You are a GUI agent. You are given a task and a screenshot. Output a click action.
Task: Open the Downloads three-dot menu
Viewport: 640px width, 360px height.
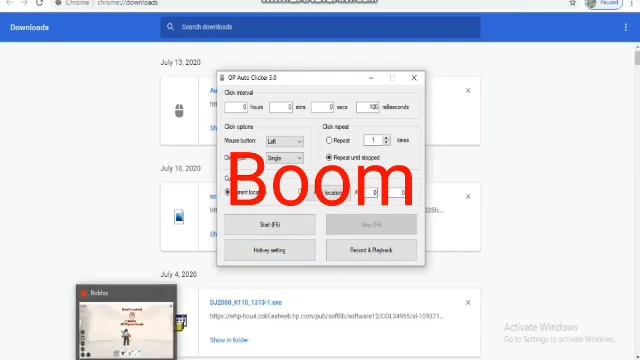625,27
